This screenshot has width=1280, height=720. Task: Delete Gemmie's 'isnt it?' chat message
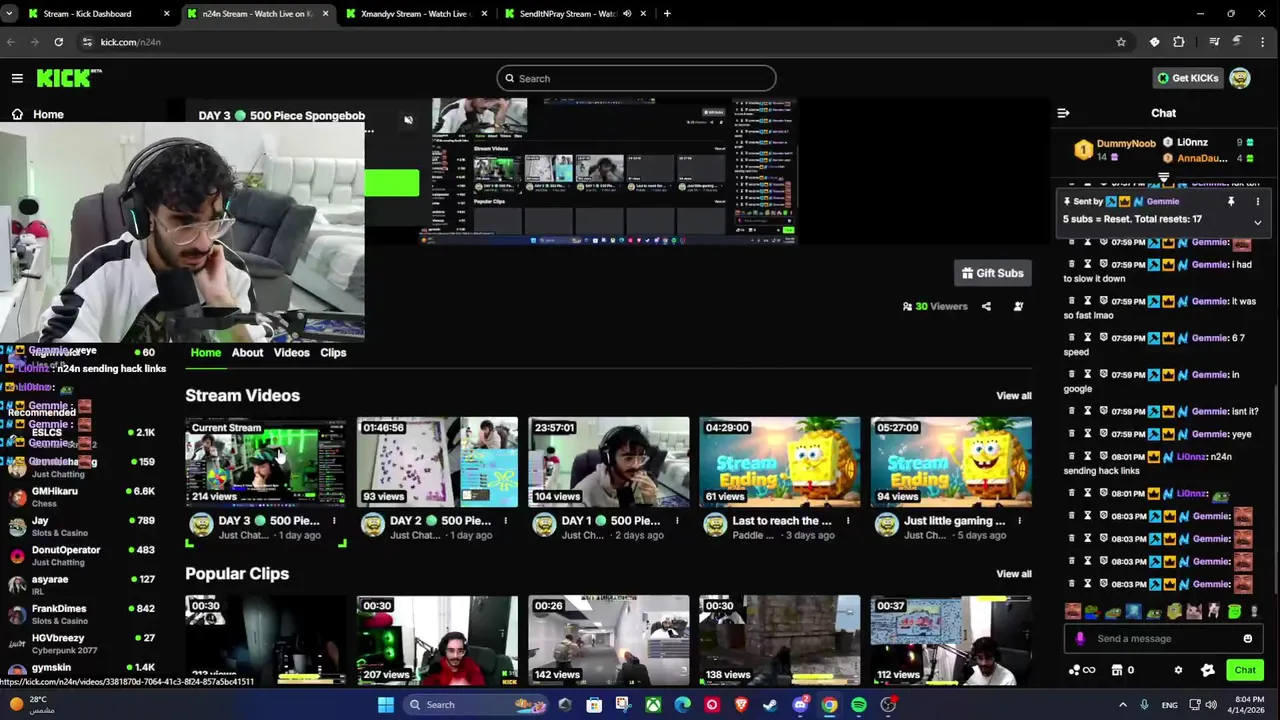[1072, 411]
